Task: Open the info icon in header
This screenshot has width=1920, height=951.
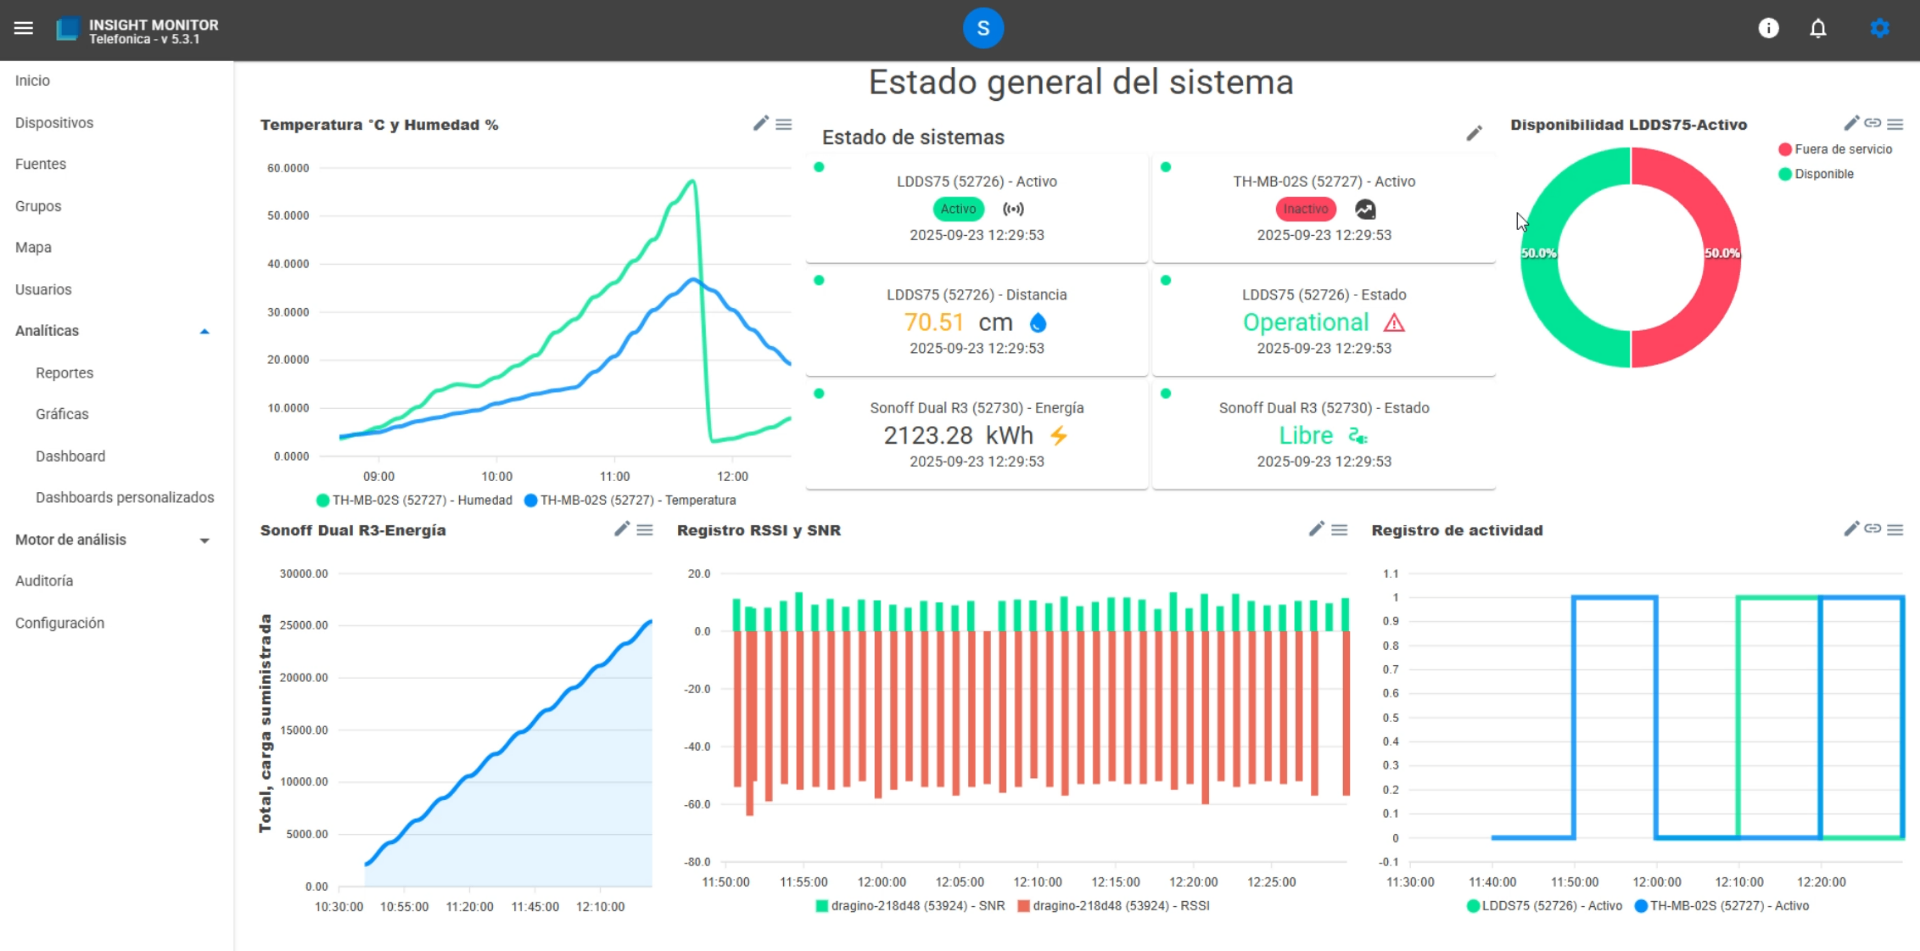Action: 1768,28
